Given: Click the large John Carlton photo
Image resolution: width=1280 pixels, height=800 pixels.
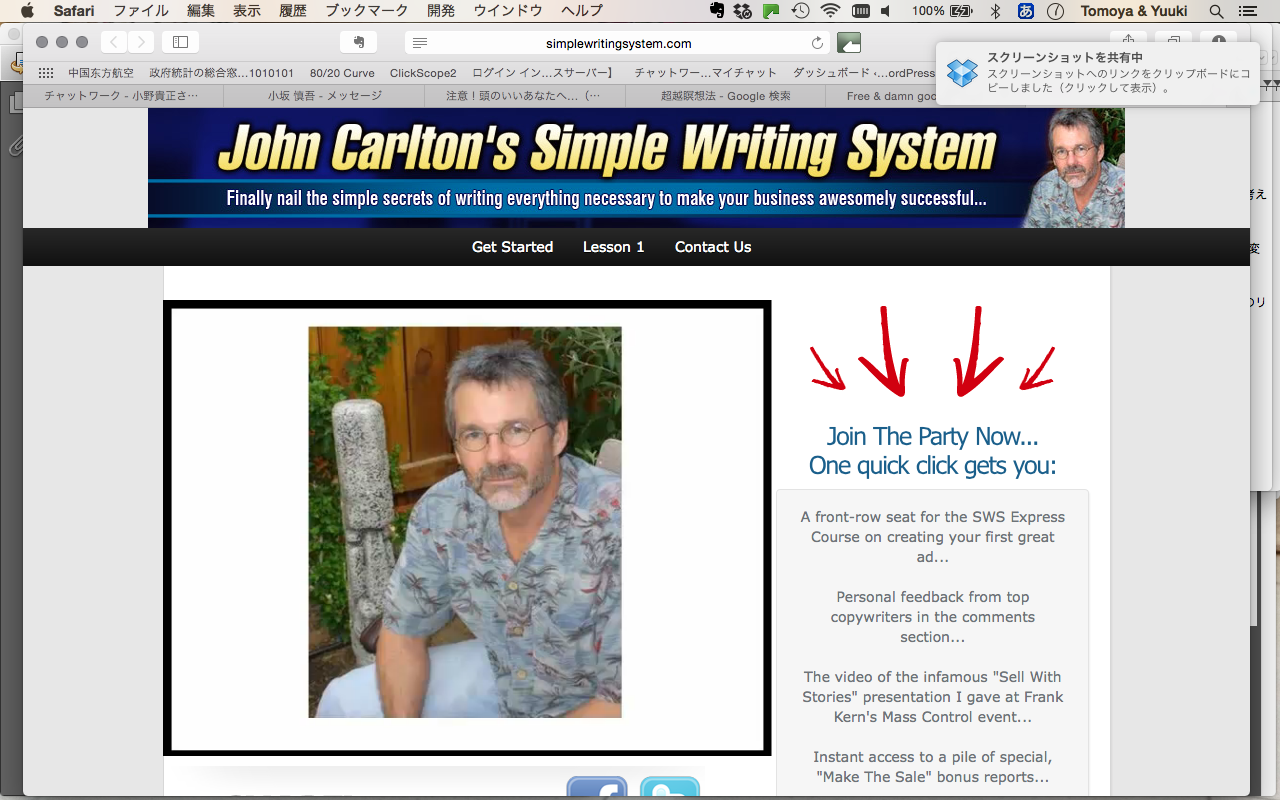Looking at the screenshot, I should point(465,522).
